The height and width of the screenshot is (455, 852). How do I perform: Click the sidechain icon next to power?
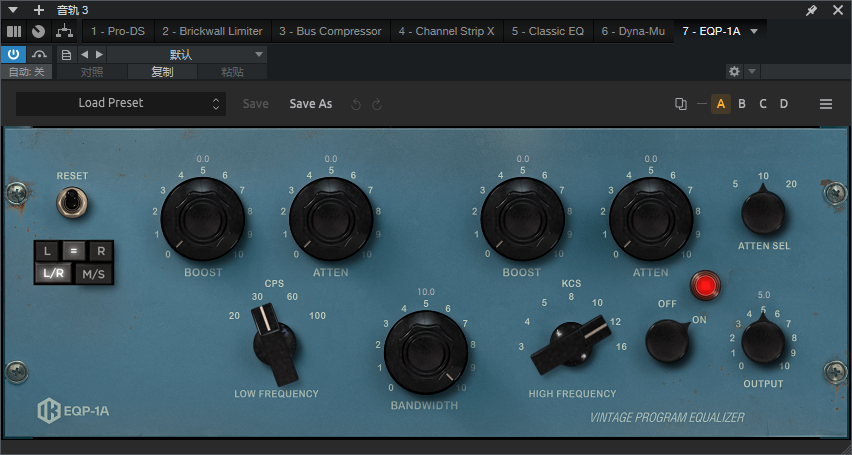coord(39,54)
